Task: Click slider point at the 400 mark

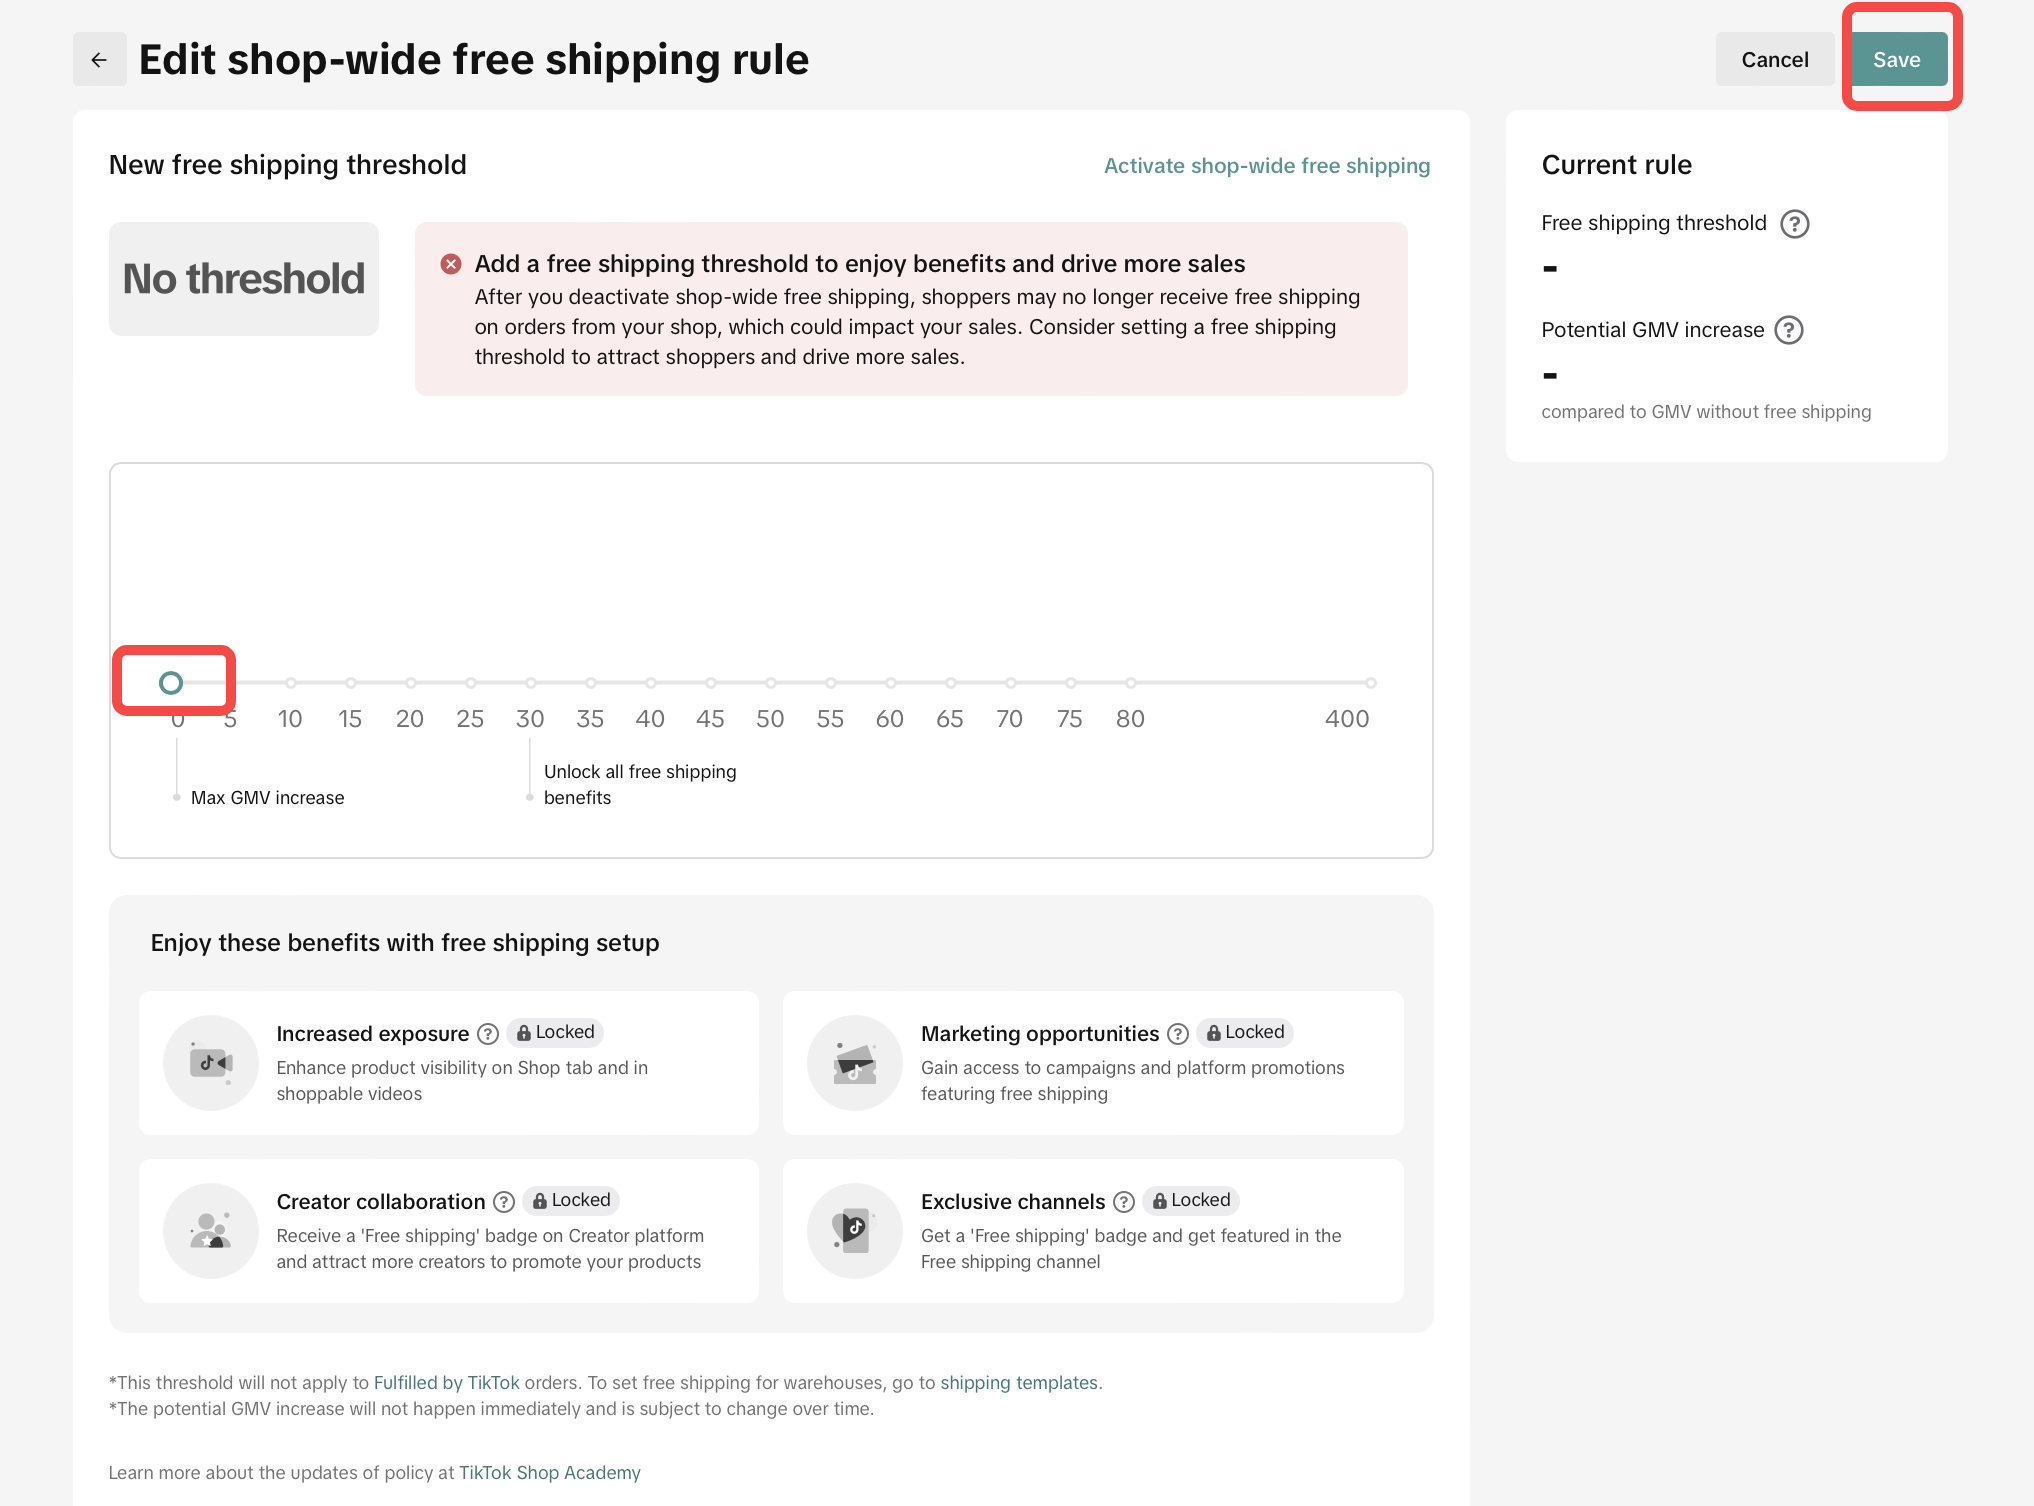Action: click(x=1371, y=683)
